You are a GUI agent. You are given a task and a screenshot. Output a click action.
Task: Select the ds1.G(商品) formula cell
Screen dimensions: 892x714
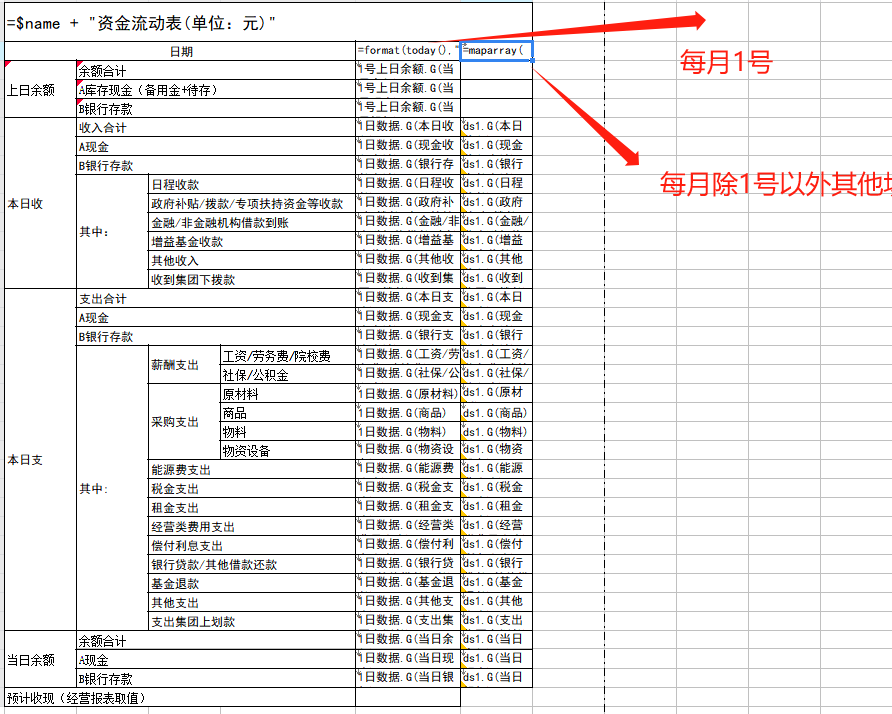(496, 412)
